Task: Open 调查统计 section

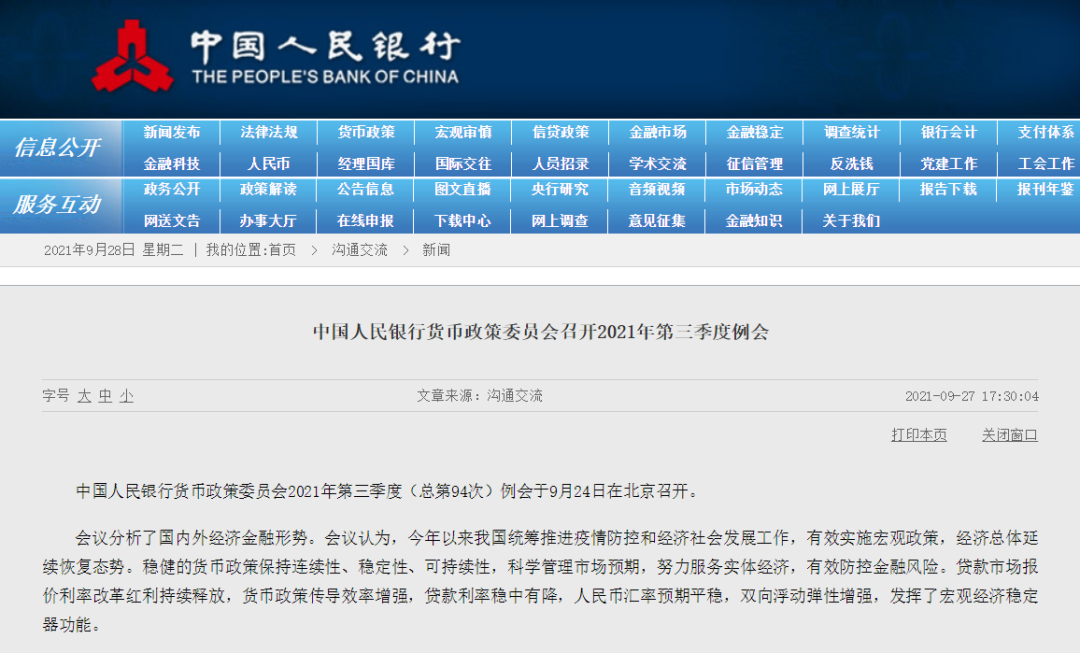Action: pos(851,132)
